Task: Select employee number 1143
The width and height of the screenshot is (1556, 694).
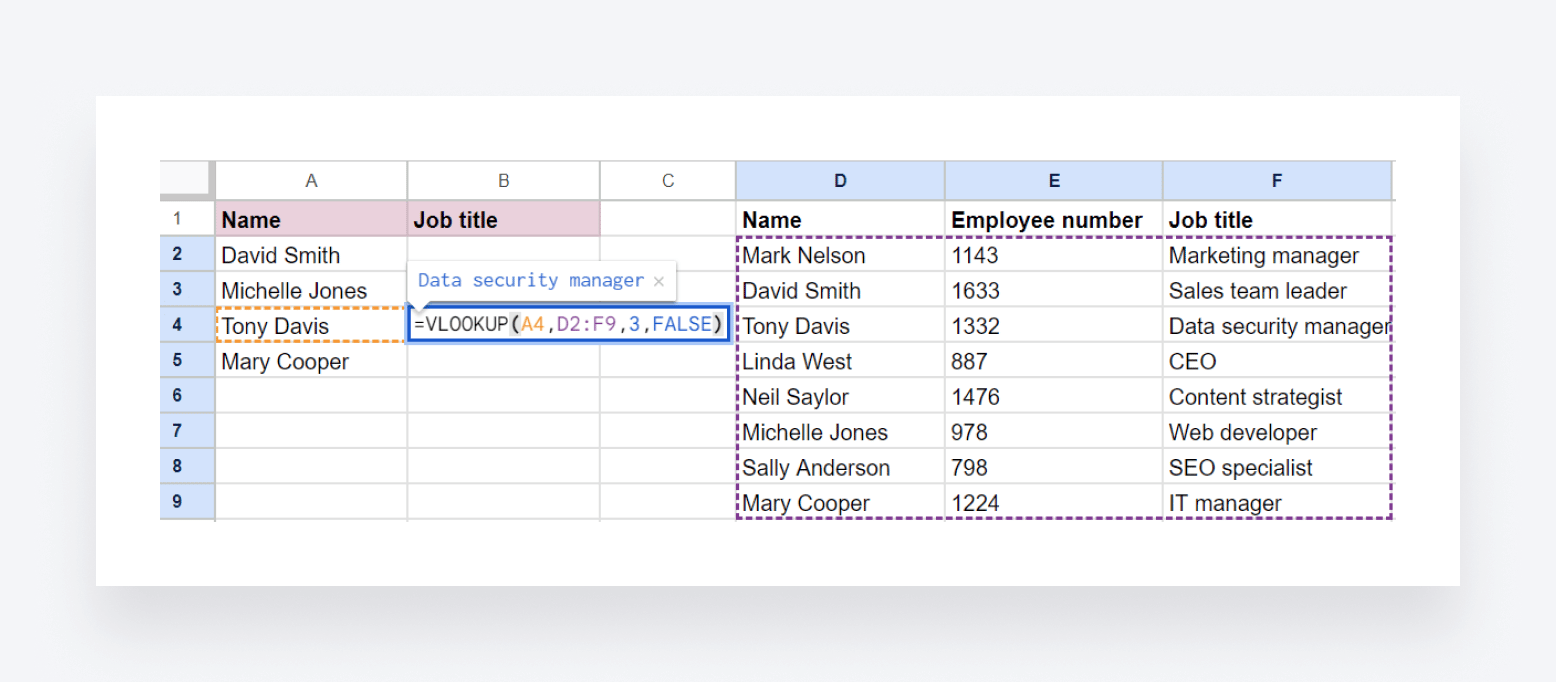Action: click(1054, 255)
